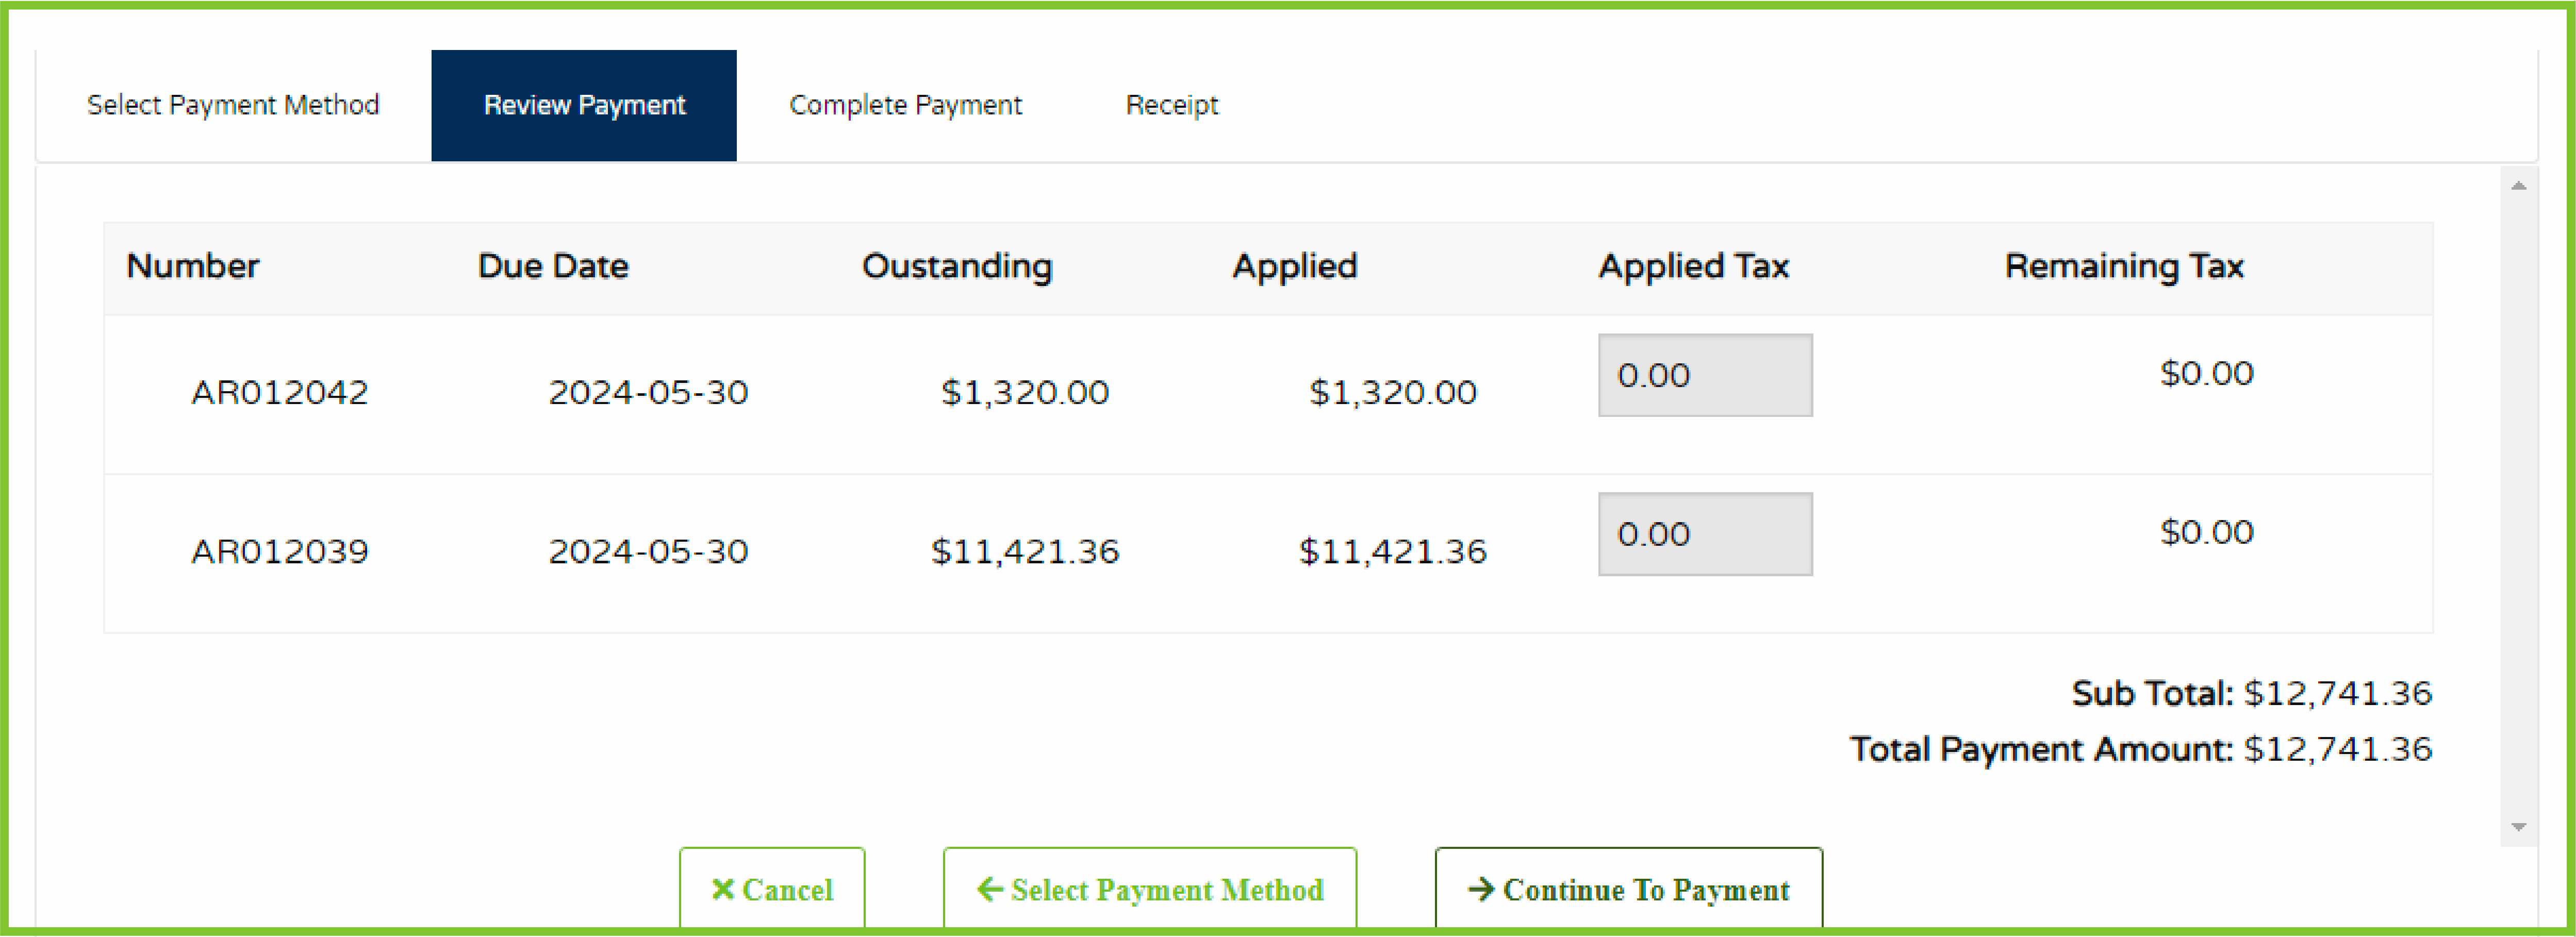This screenshot has height=937, width=2576.
Task: Click the Cancel button
Action: tap(772, 889)
